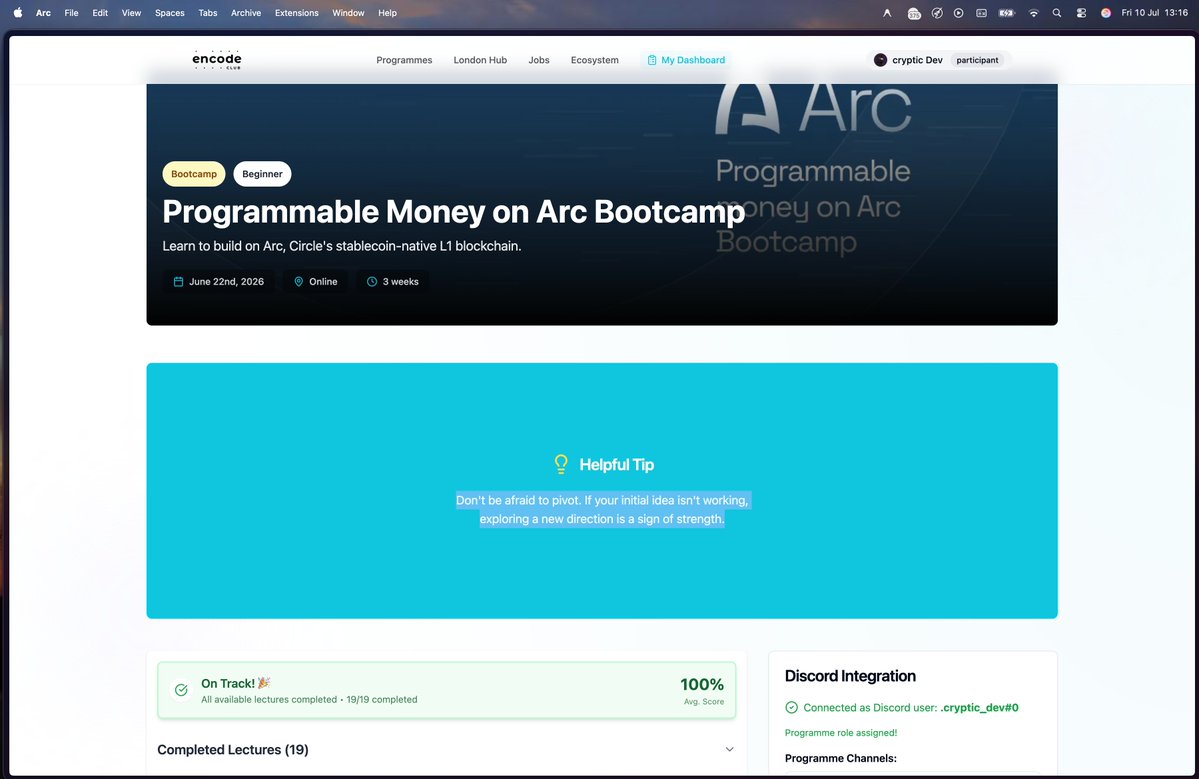Open the Edit menu
The image size is (1199, 779).
pos(100,13)
